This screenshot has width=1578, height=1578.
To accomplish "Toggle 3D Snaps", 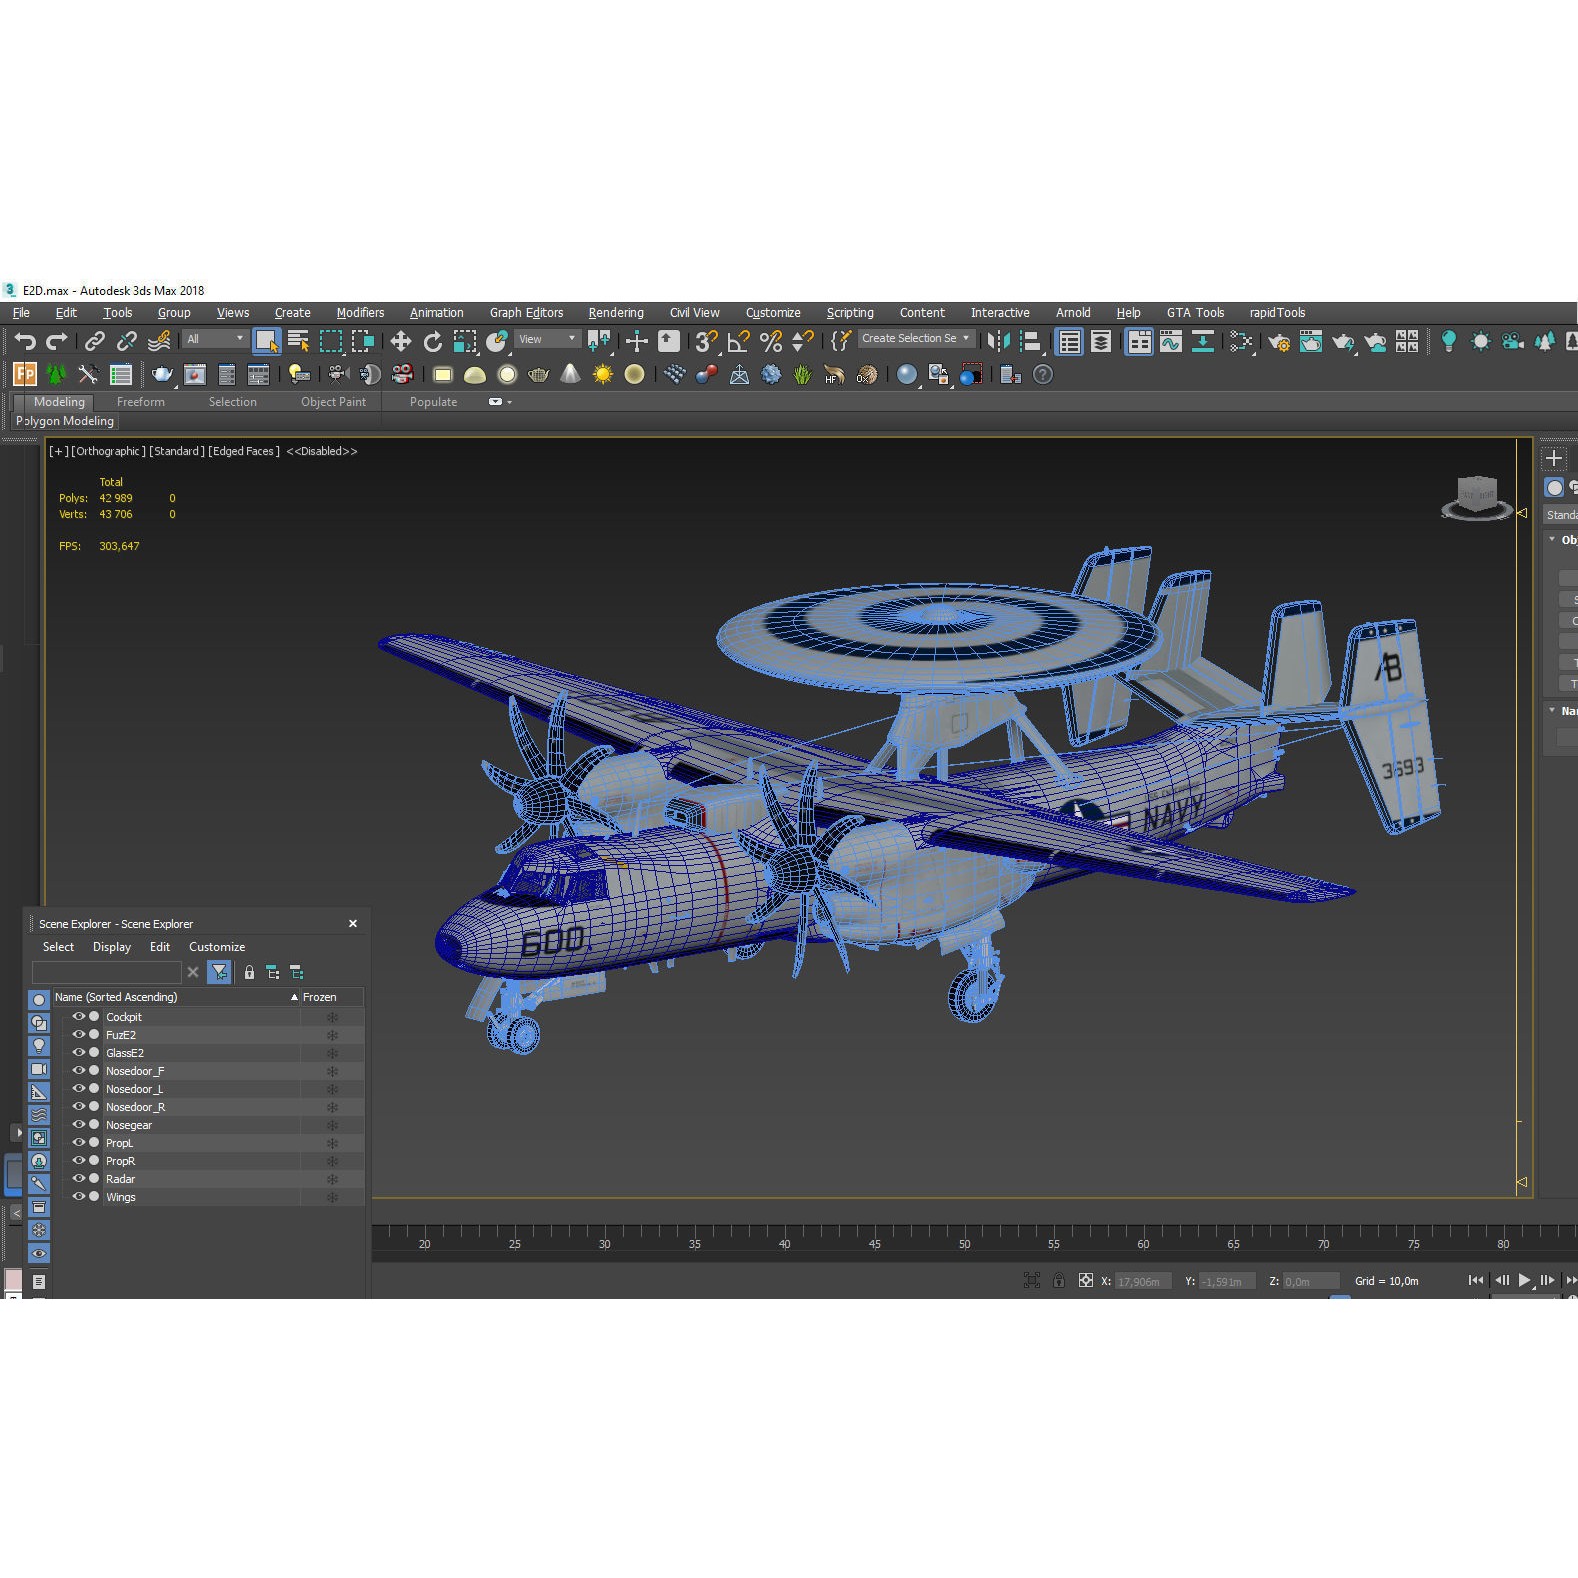I will pyautogui.click(x=706, y=342).
